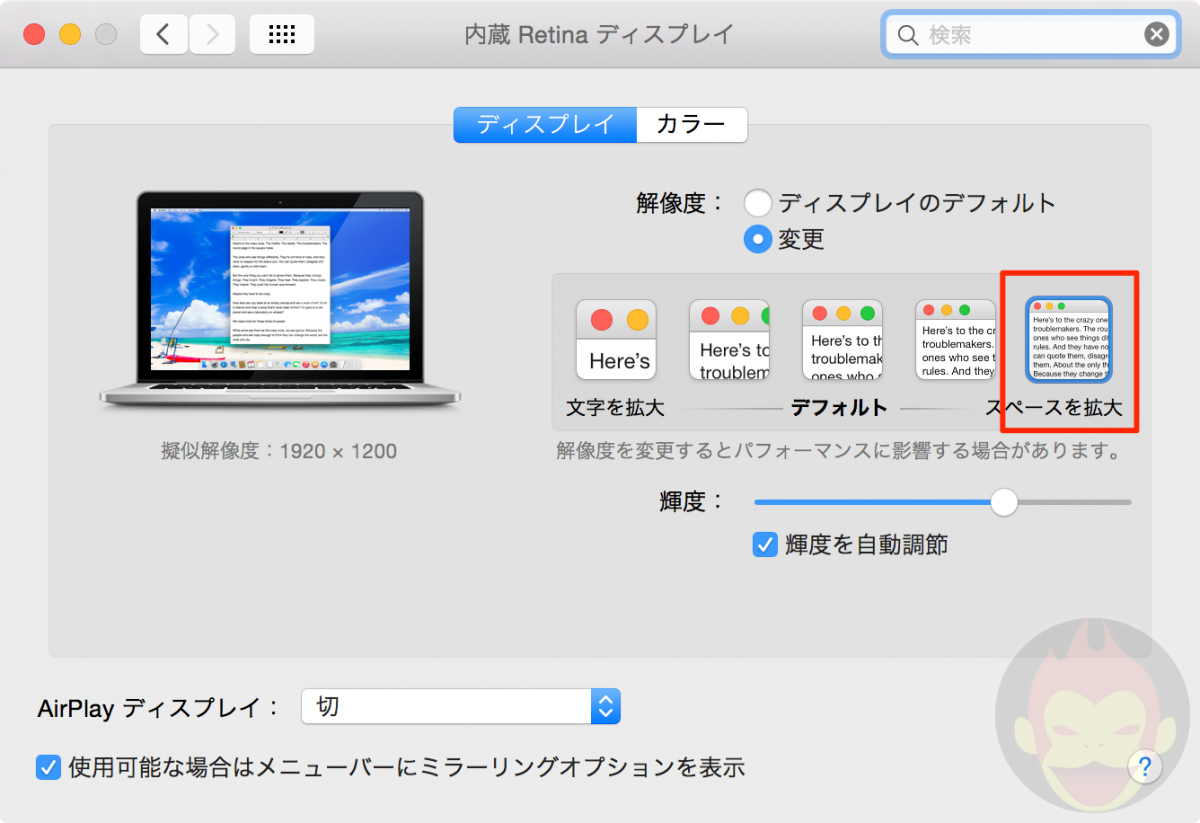The height and width of the screenshot is (823, 1200).
Task: Click the help question mark button
Action: click(1144, 767)
